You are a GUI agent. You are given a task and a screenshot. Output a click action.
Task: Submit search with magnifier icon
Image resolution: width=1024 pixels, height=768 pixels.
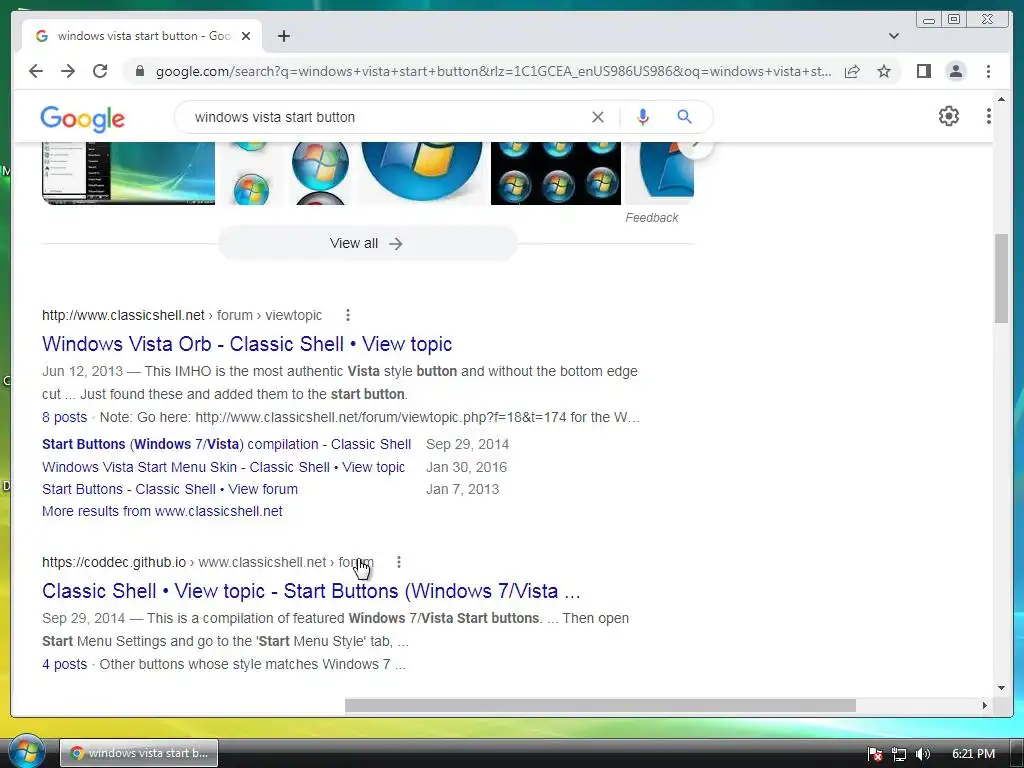tap(684, 117)
